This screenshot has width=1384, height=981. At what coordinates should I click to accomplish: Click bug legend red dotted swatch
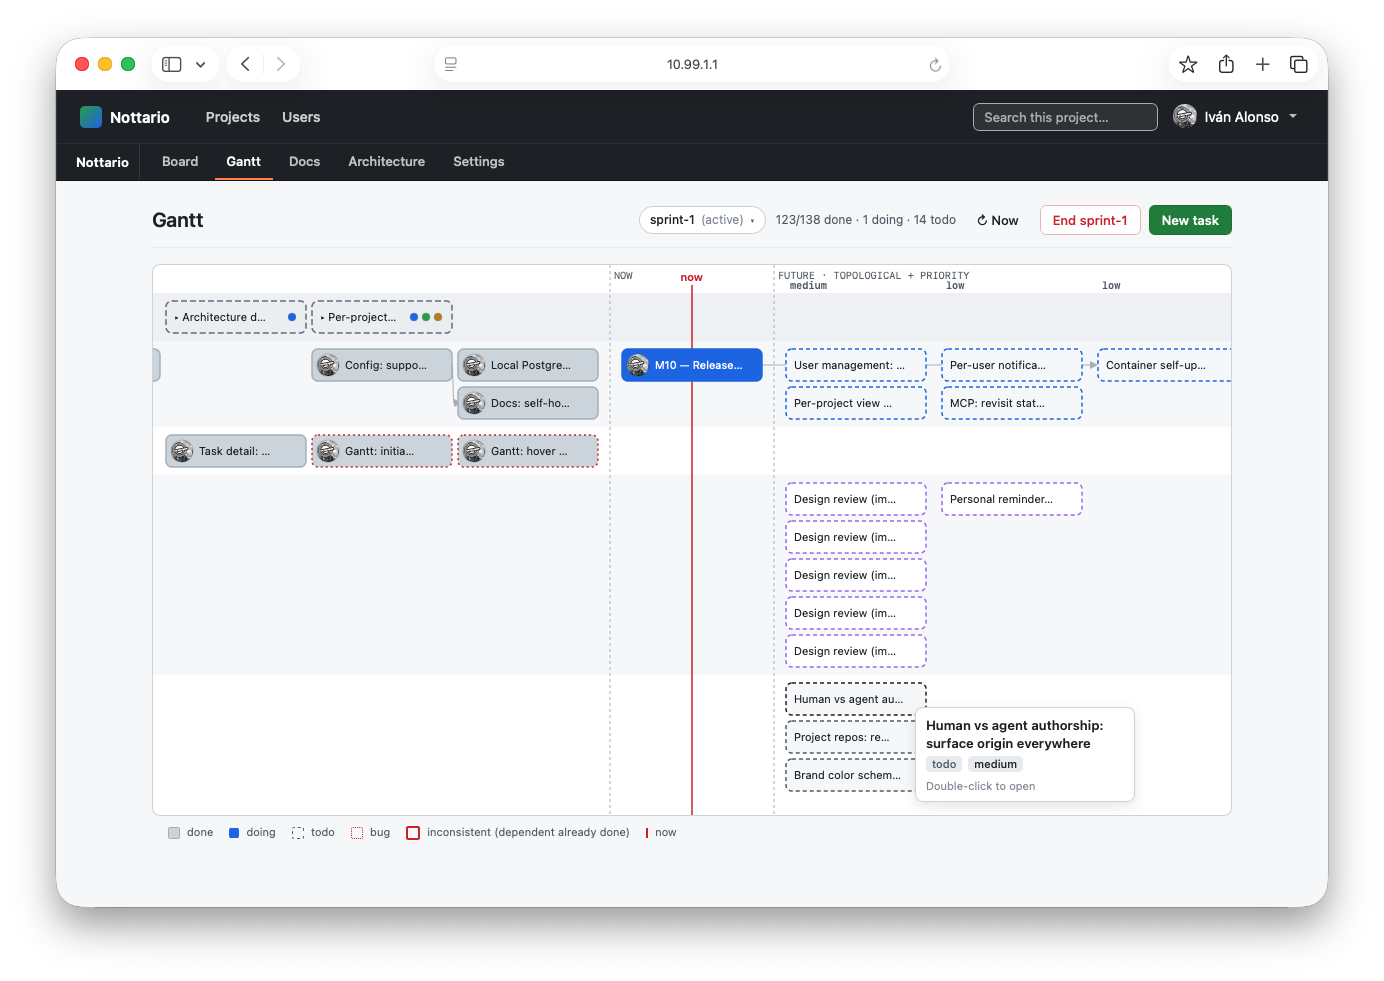coord(357,833)
